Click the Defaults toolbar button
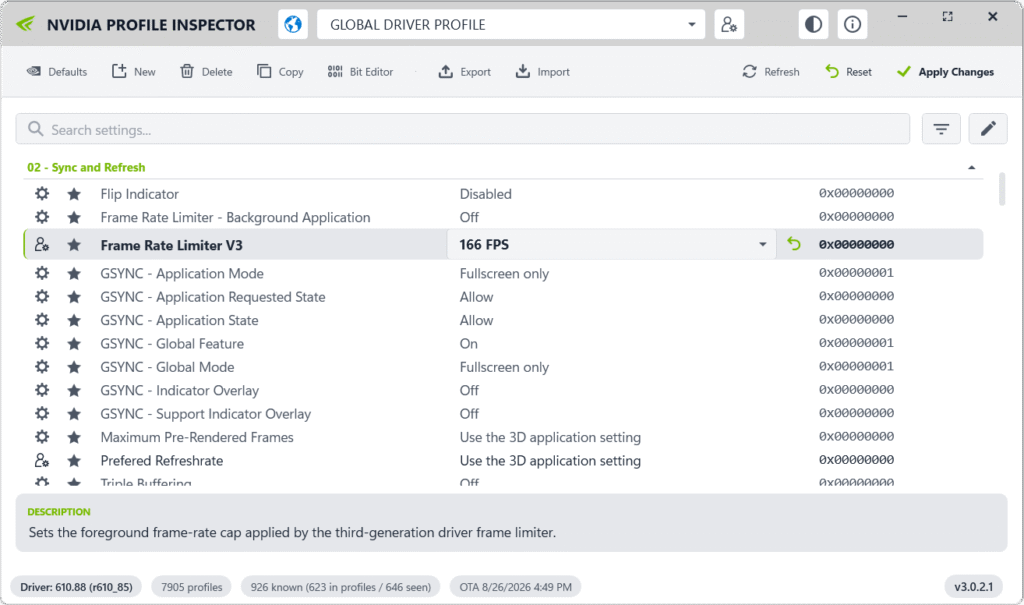 (57, 72)
